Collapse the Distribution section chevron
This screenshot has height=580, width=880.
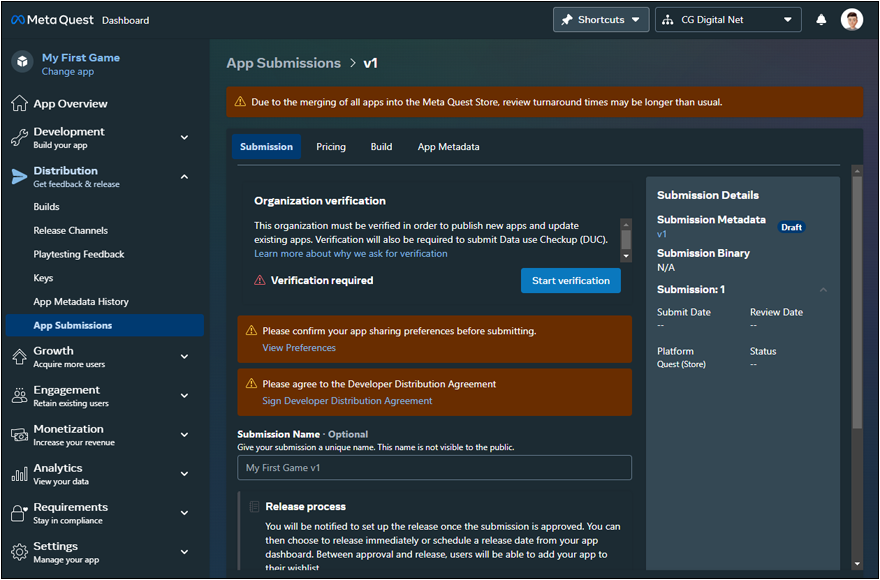pyautogui.click(x=184, y=177)
